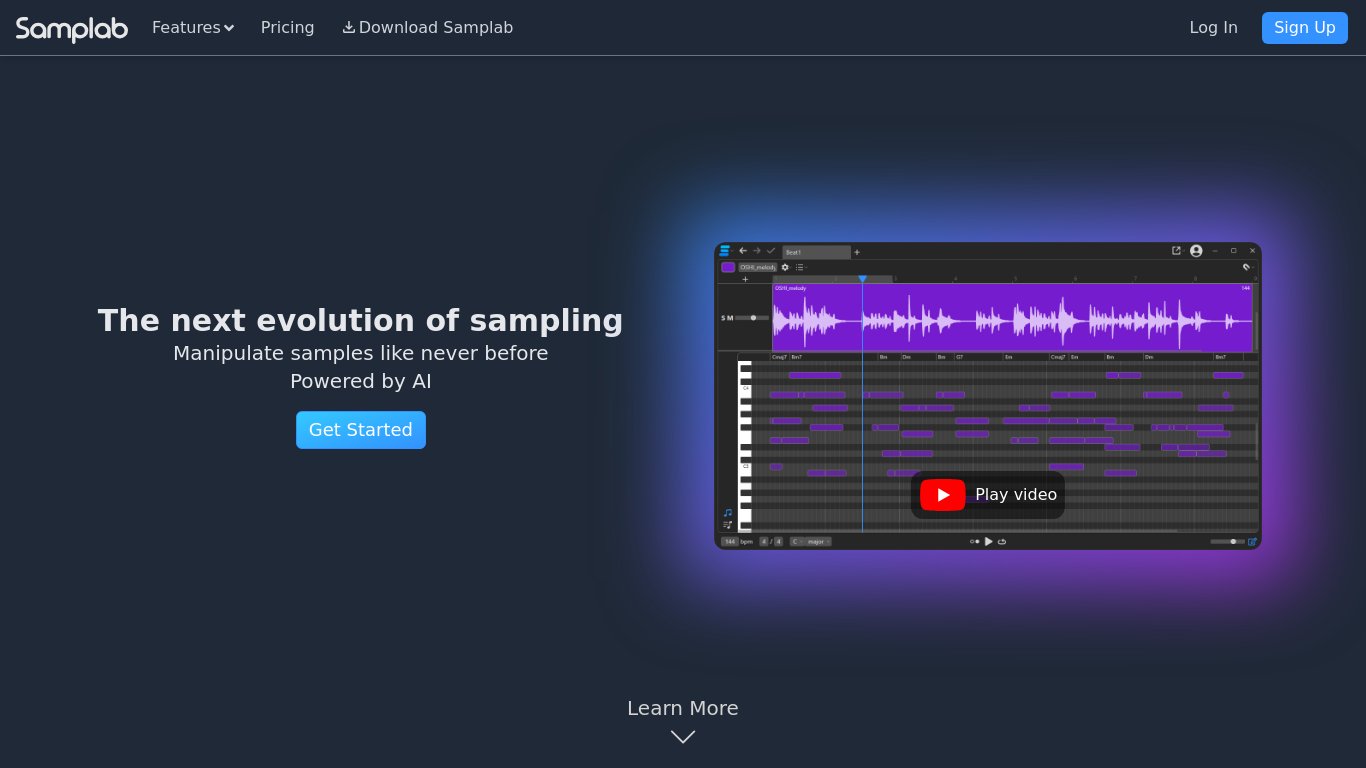Open the Pricing page
Screen dimensions: 1366x768
click(x=287, y=28)
